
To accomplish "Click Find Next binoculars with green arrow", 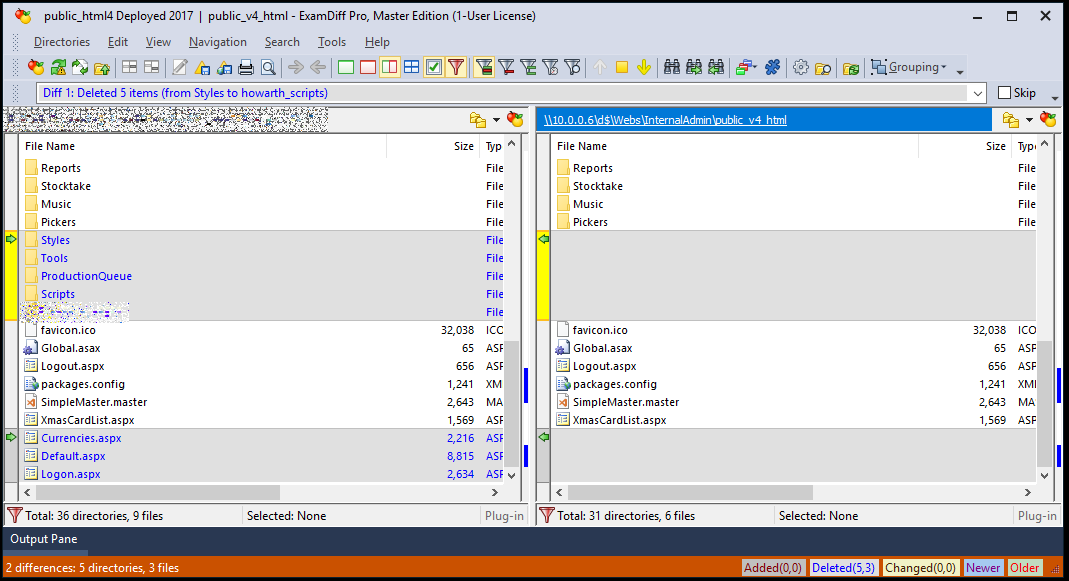I will (694, 67).
